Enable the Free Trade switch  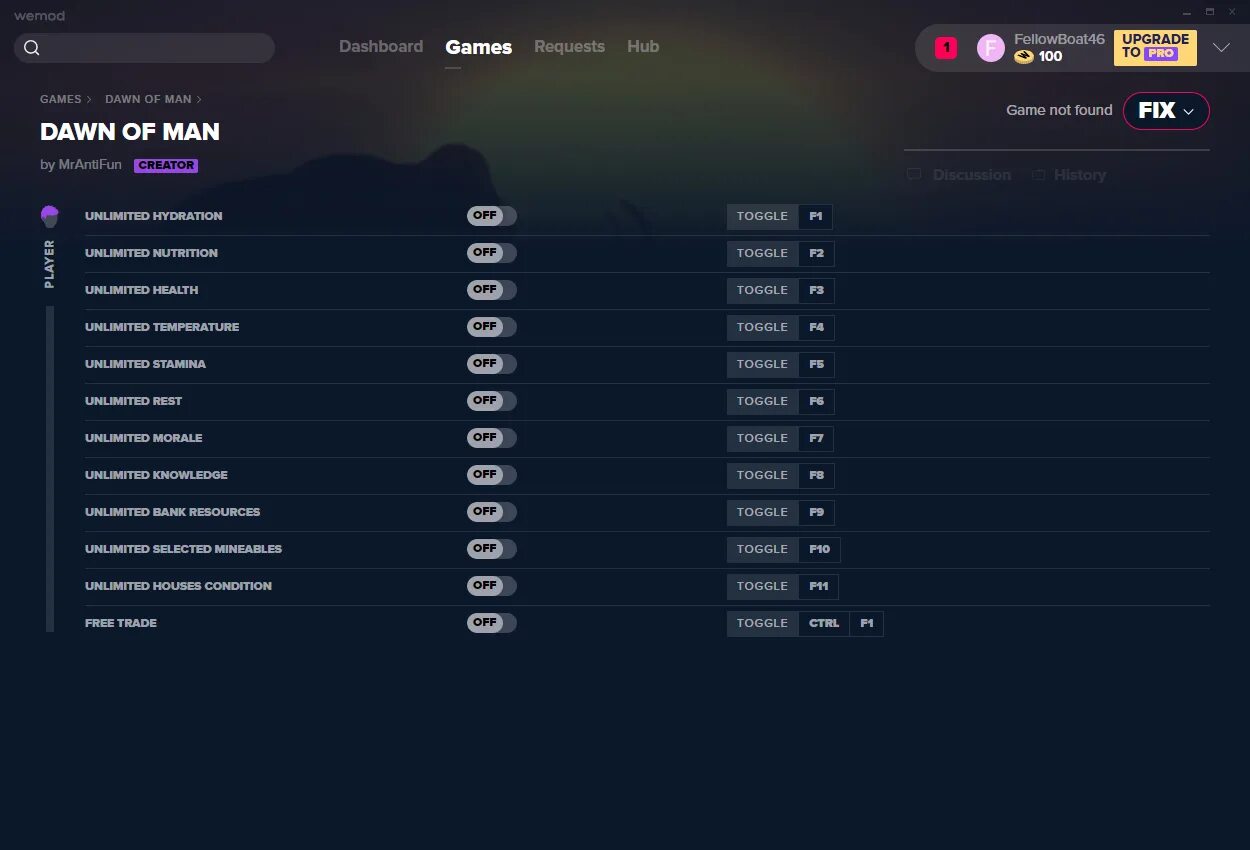[x=492, y=623]
